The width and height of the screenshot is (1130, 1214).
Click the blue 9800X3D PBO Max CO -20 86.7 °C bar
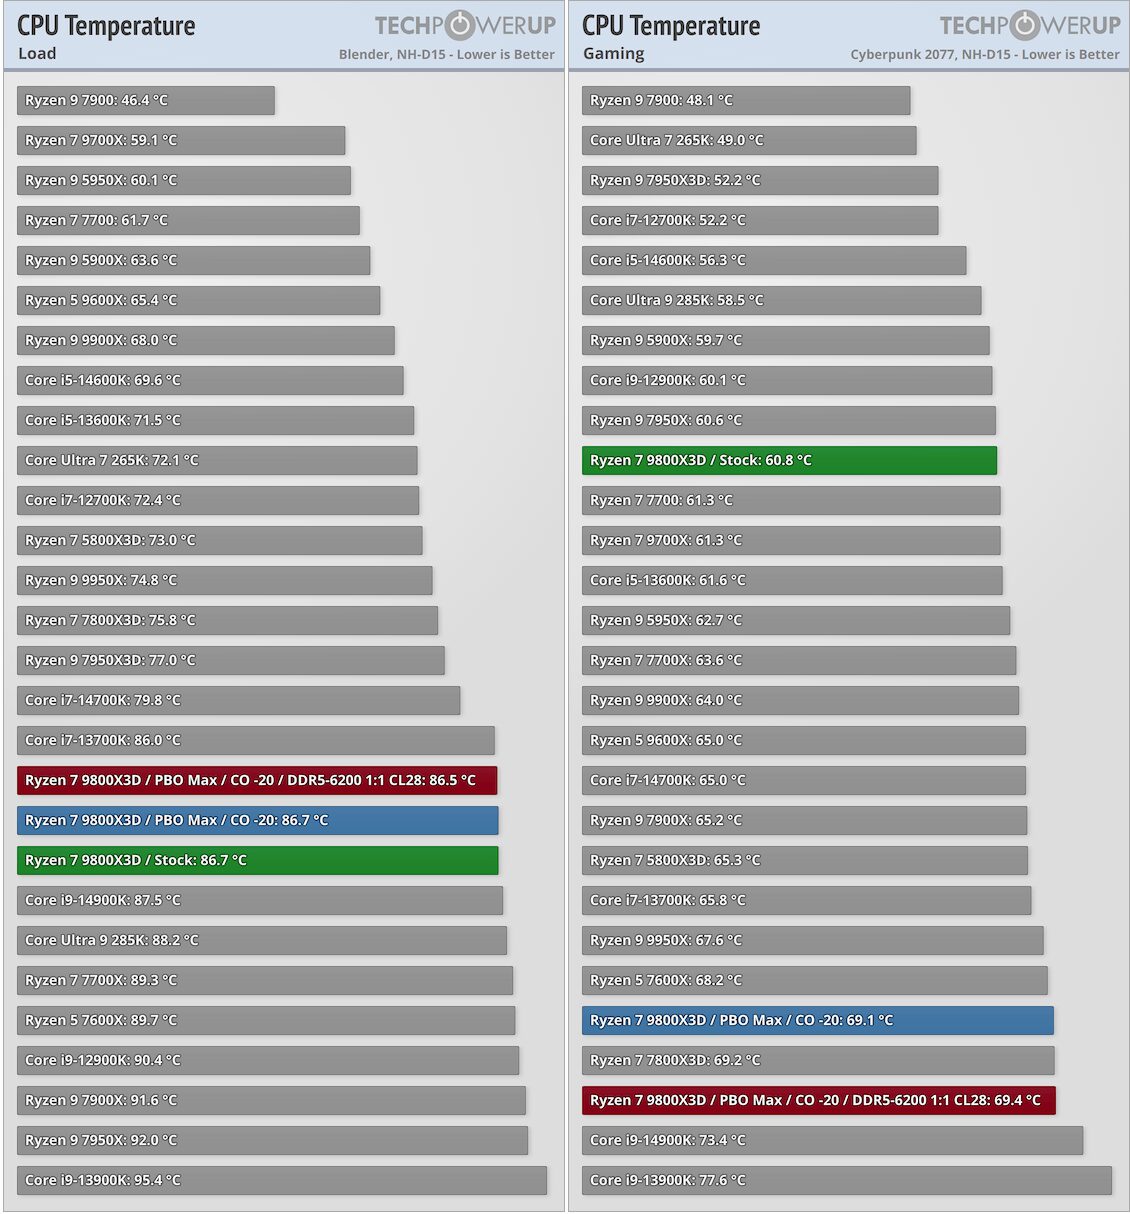pos(257,820)
